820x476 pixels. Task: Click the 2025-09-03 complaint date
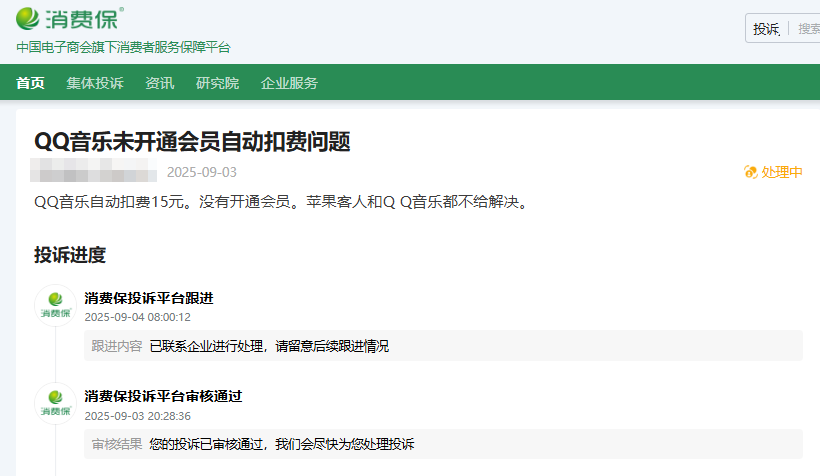(202, 172)
